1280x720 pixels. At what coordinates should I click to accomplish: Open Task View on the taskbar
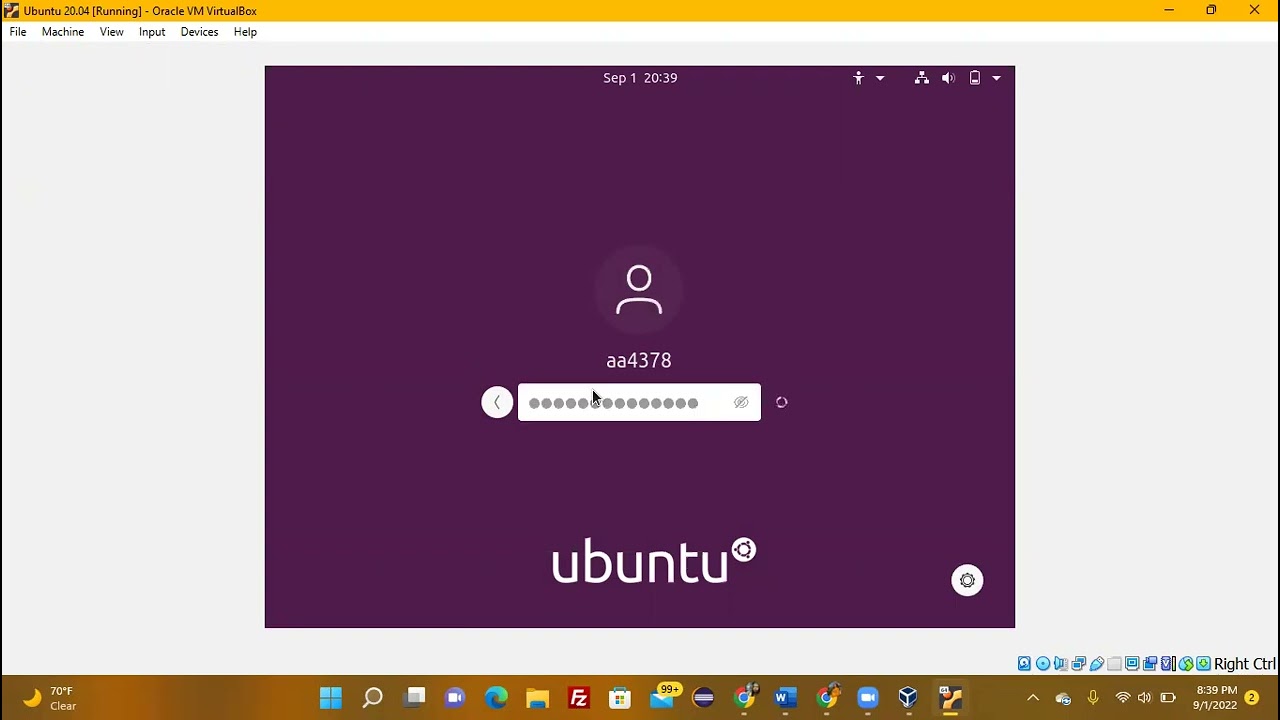414,697
